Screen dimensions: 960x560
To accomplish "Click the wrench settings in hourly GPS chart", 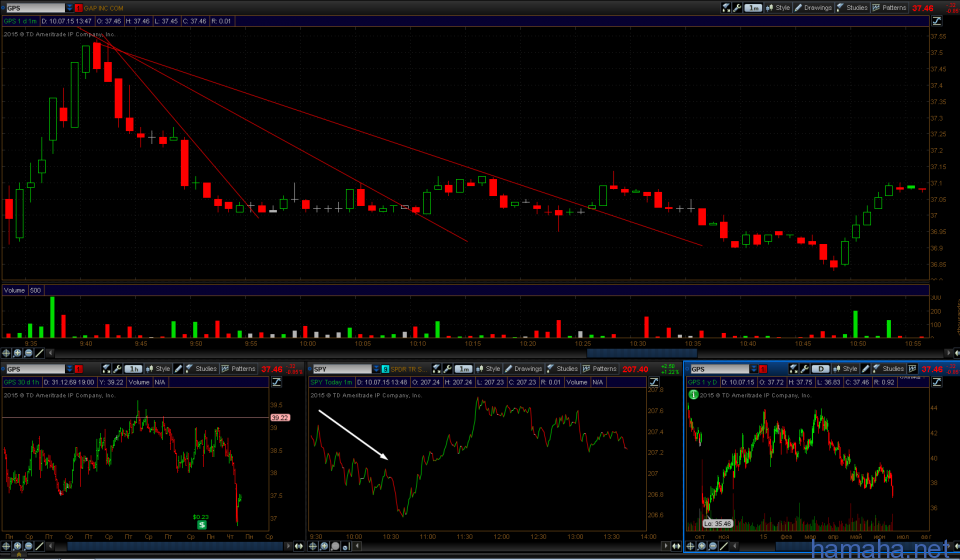I will point(117,369).
